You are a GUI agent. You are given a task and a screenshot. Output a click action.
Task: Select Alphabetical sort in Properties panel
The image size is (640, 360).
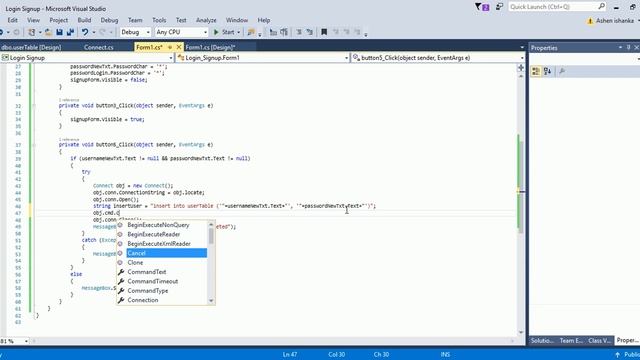pyautogui.click(x=547, y=71)
